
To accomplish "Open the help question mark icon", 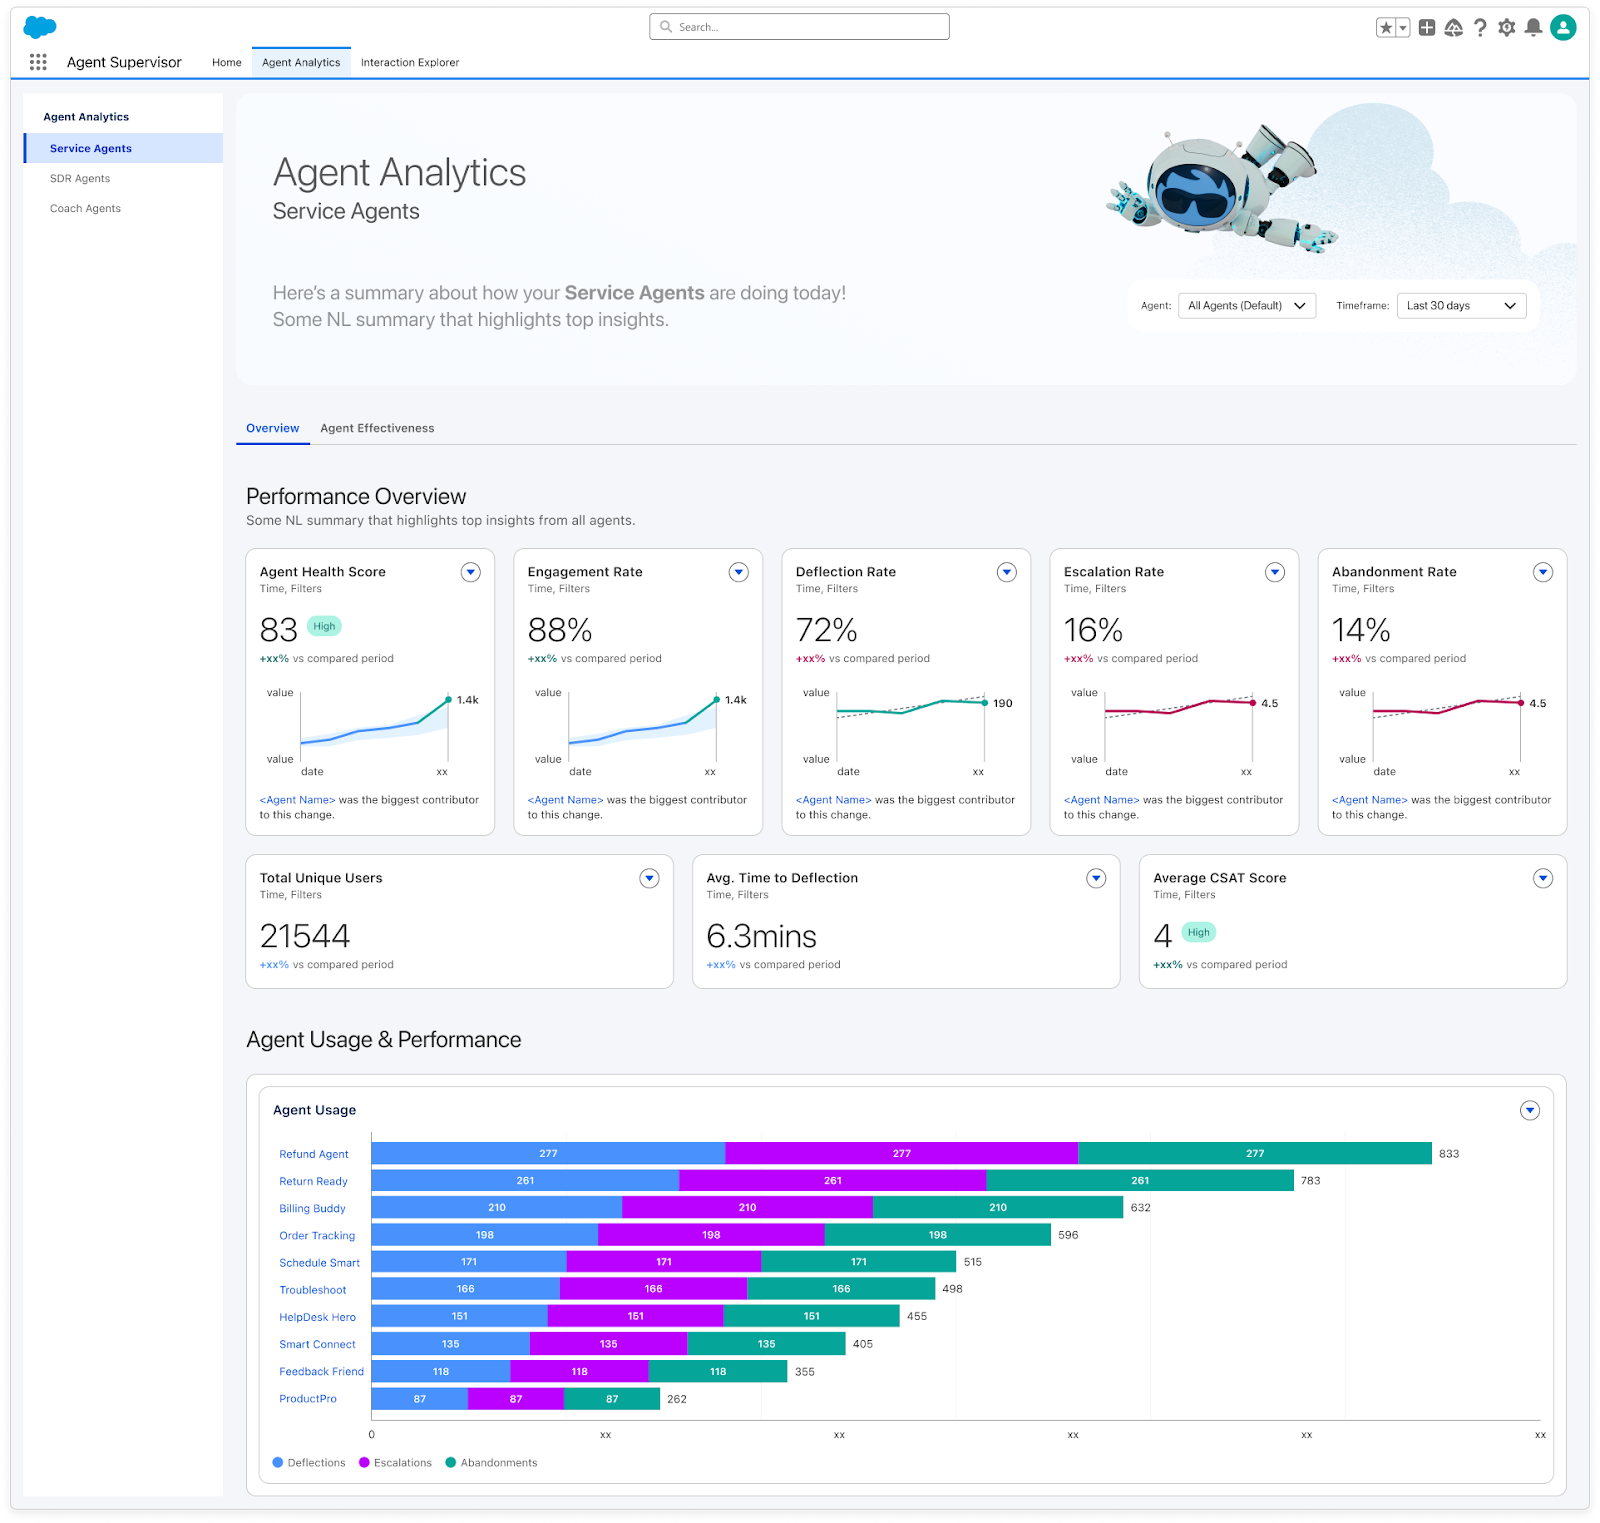I will tap(1480, 28).
